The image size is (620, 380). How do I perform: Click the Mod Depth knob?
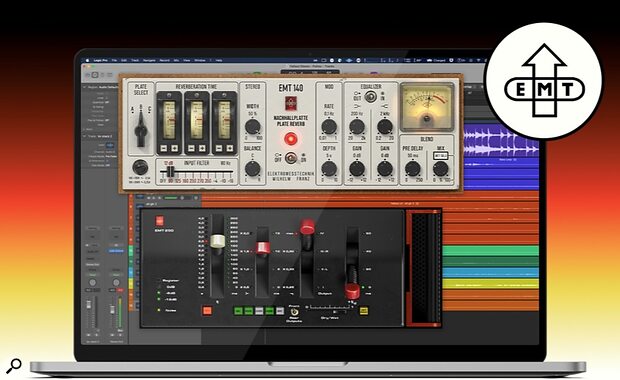(329, 169)
